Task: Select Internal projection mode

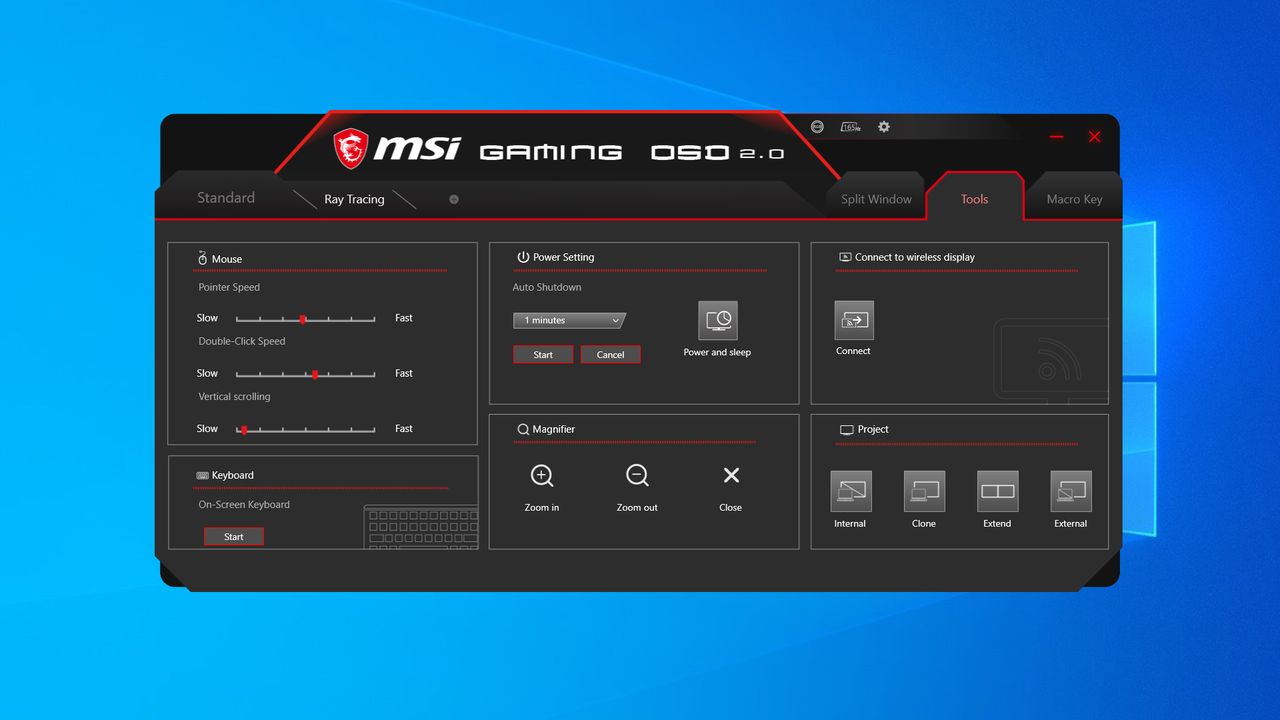Action: 850,491
